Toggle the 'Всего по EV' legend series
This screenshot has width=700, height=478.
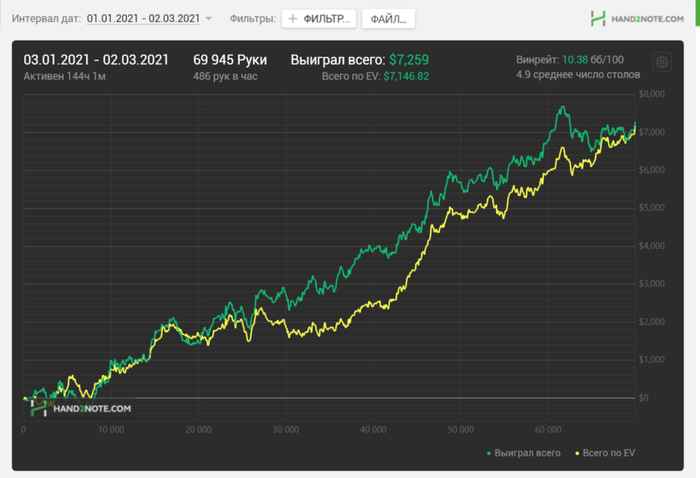605,453
